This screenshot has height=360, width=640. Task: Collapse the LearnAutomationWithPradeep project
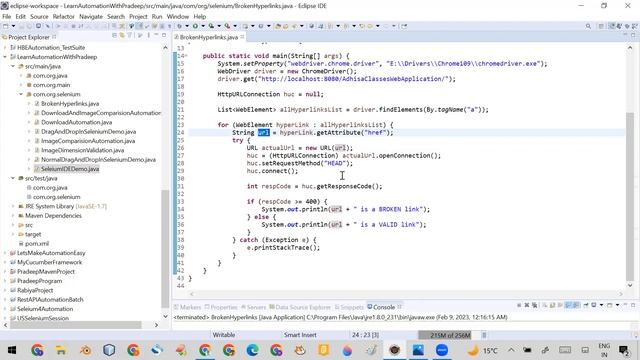tap(5, 57)
